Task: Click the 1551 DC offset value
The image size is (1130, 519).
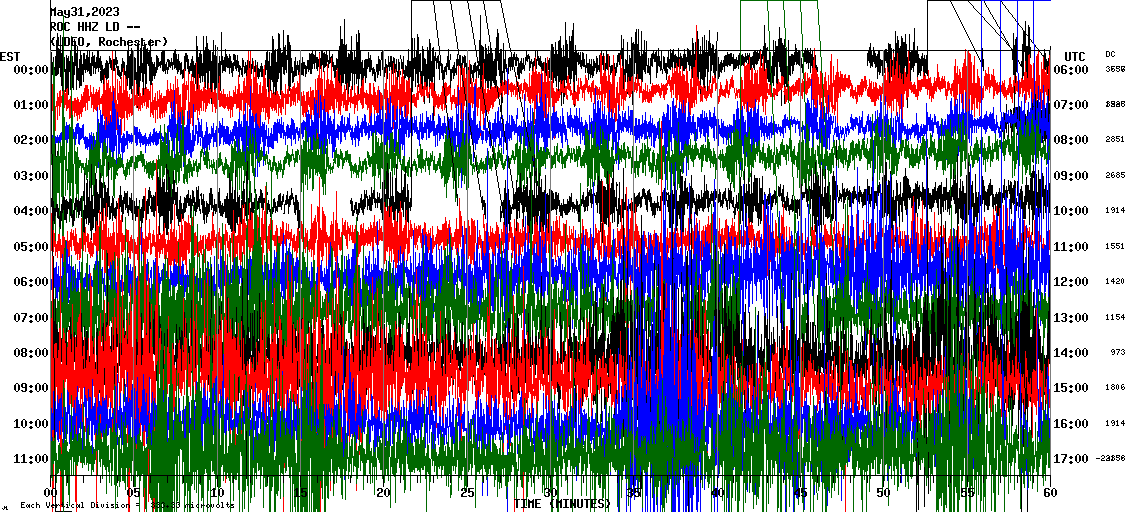Action: point(1115,246)
